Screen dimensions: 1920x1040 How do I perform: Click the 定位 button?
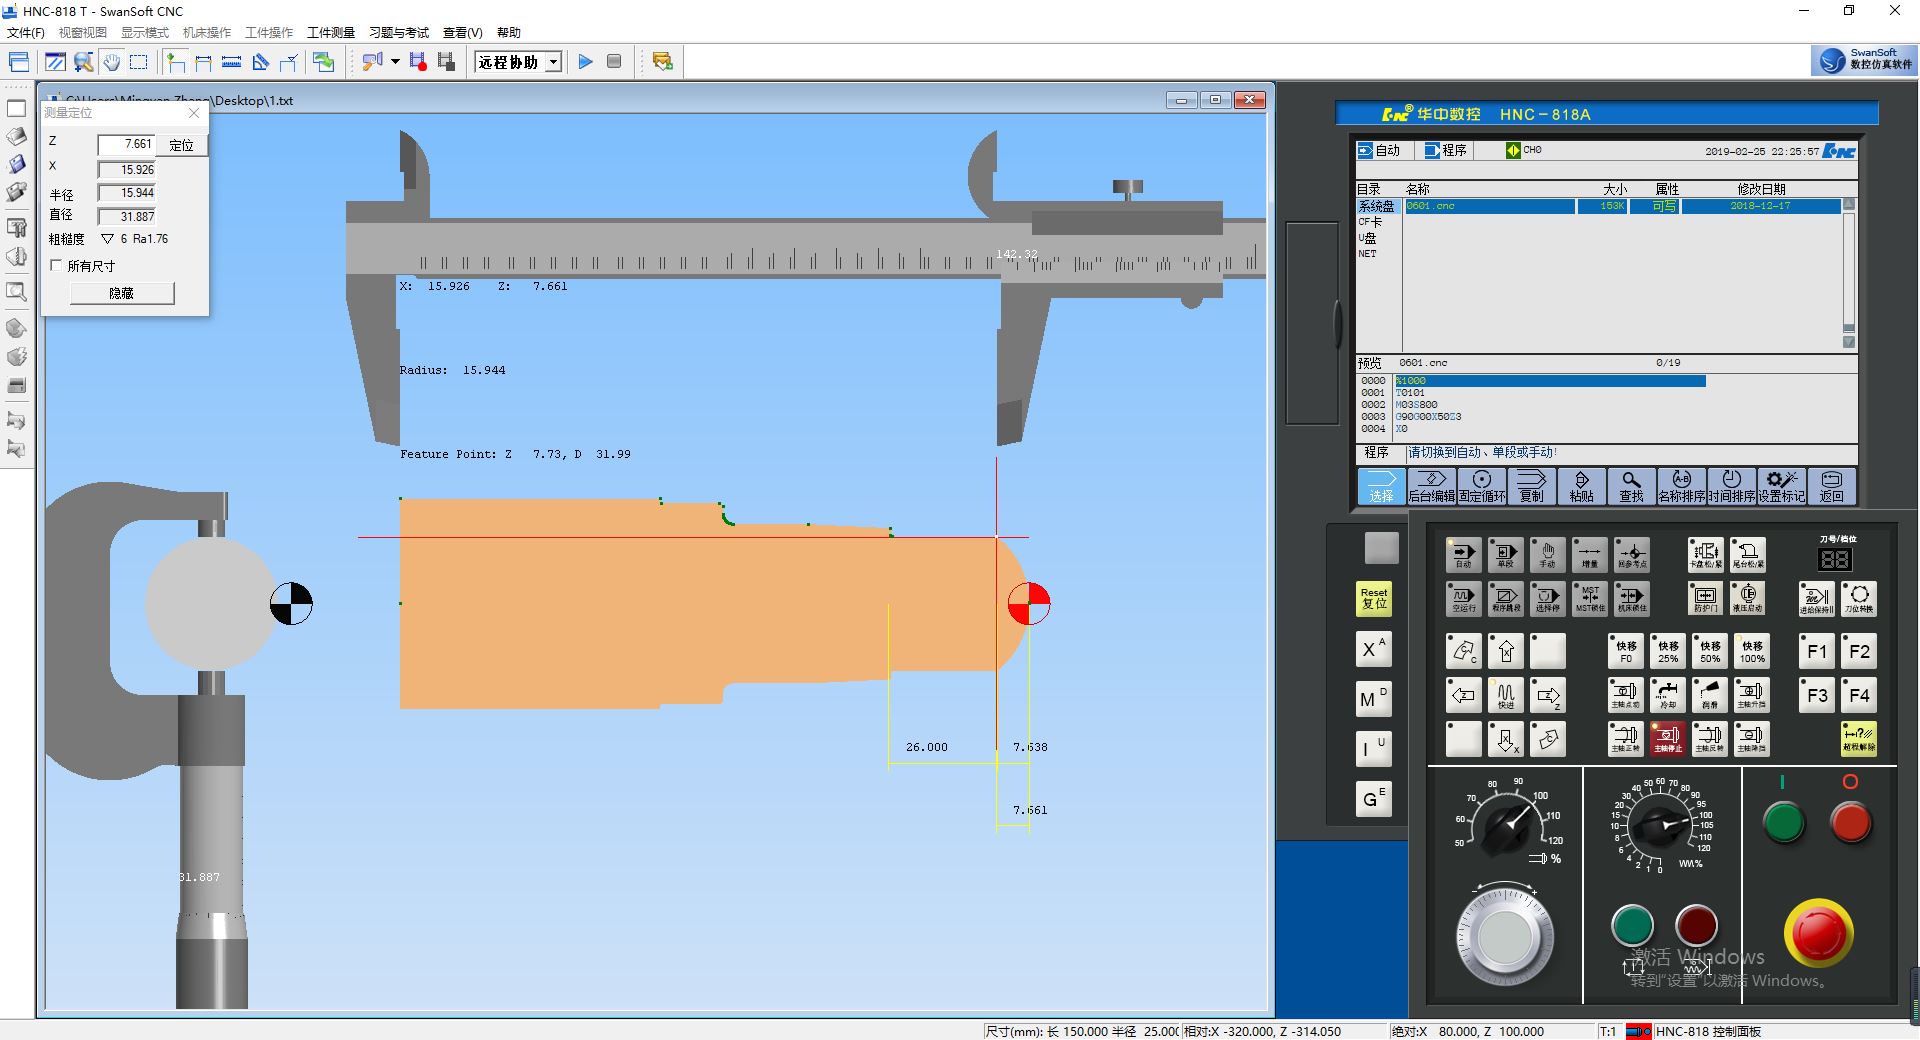pyautogui.click(x=181, y=145)
